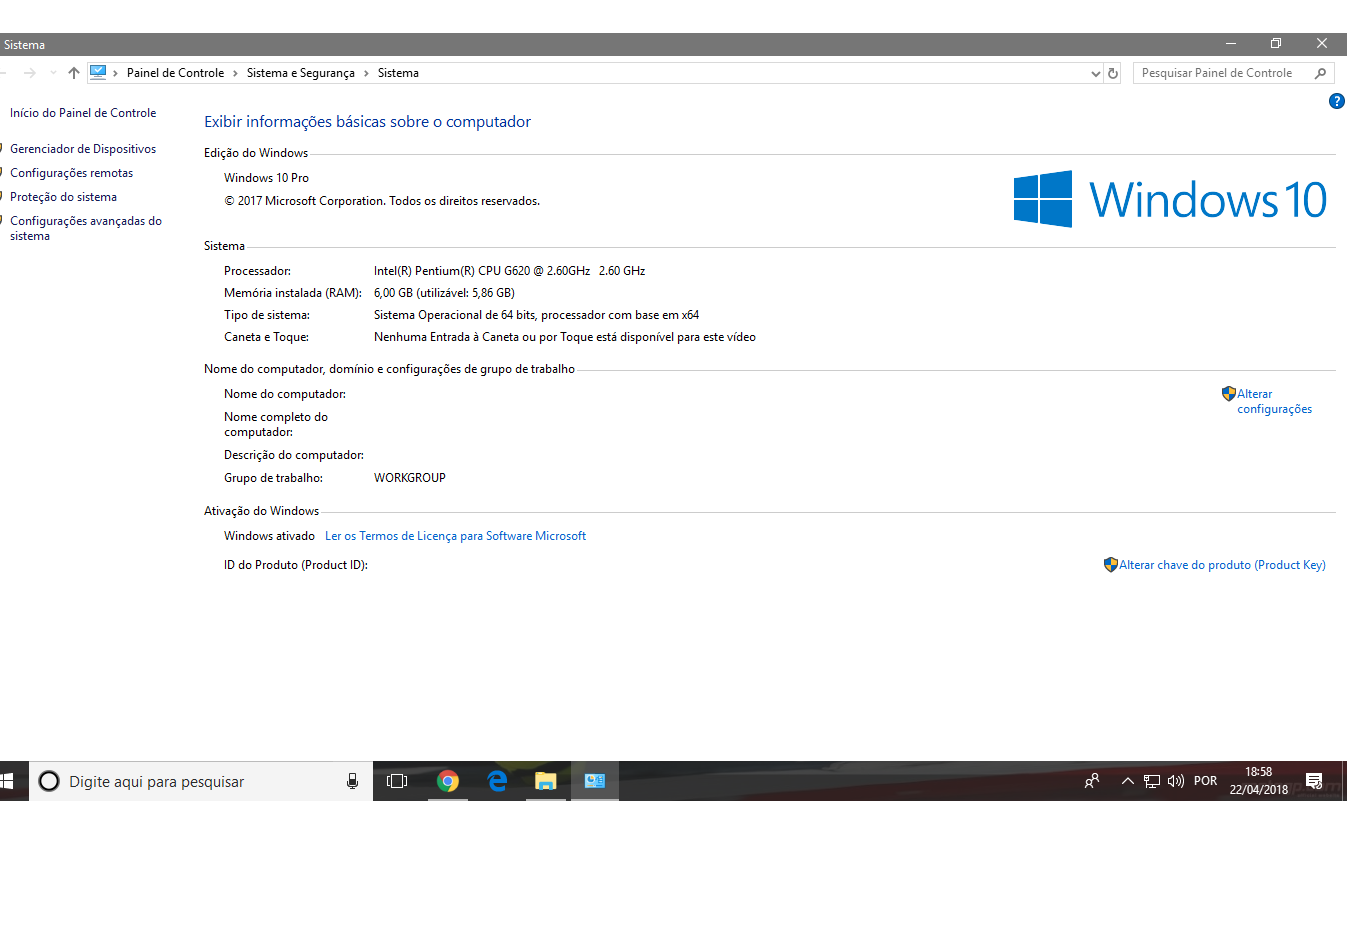Open File Explorer from the taskbar
This screenshot has height=933, width=1366.
tap(546, 781)
